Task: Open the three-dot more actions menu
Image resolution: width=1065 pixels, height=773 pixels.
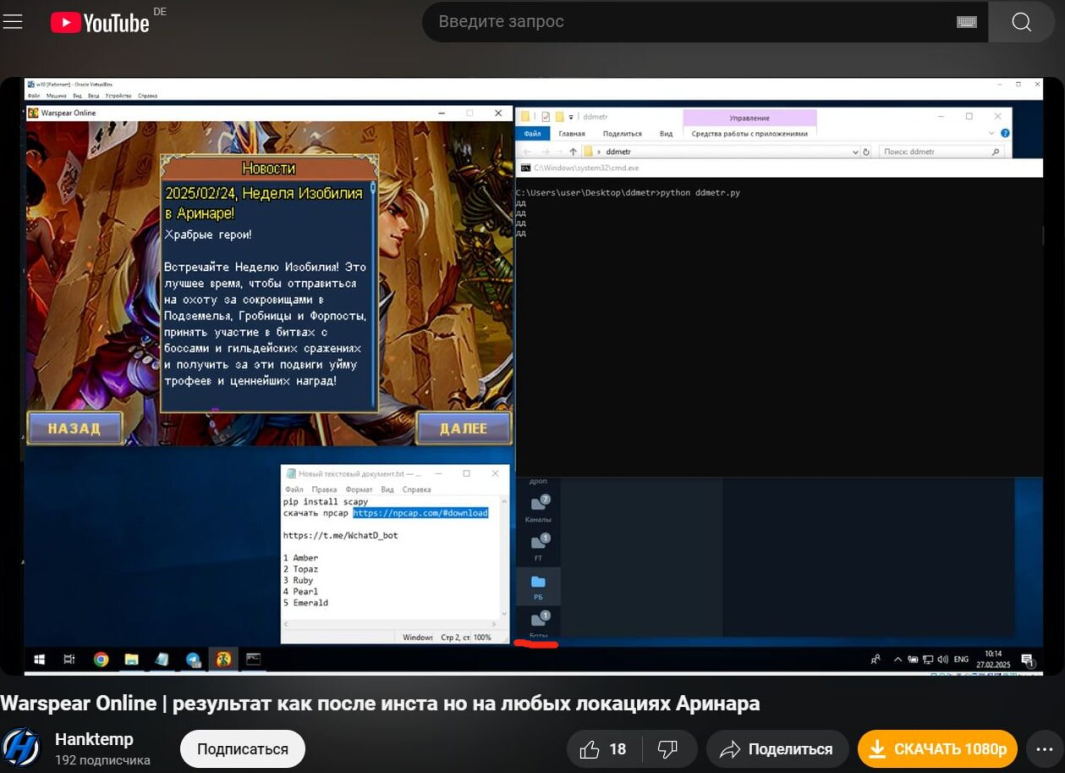Action: coord(1044,749)
